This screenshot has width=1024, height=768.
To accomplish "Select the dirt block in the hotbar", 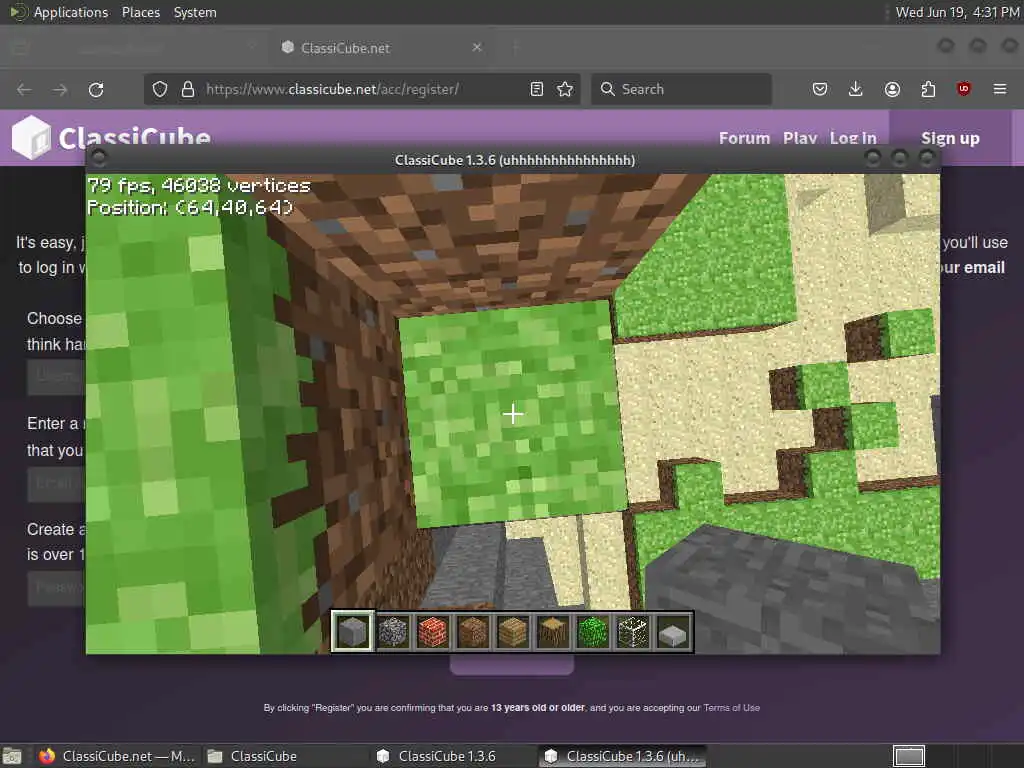I will 473,632.
